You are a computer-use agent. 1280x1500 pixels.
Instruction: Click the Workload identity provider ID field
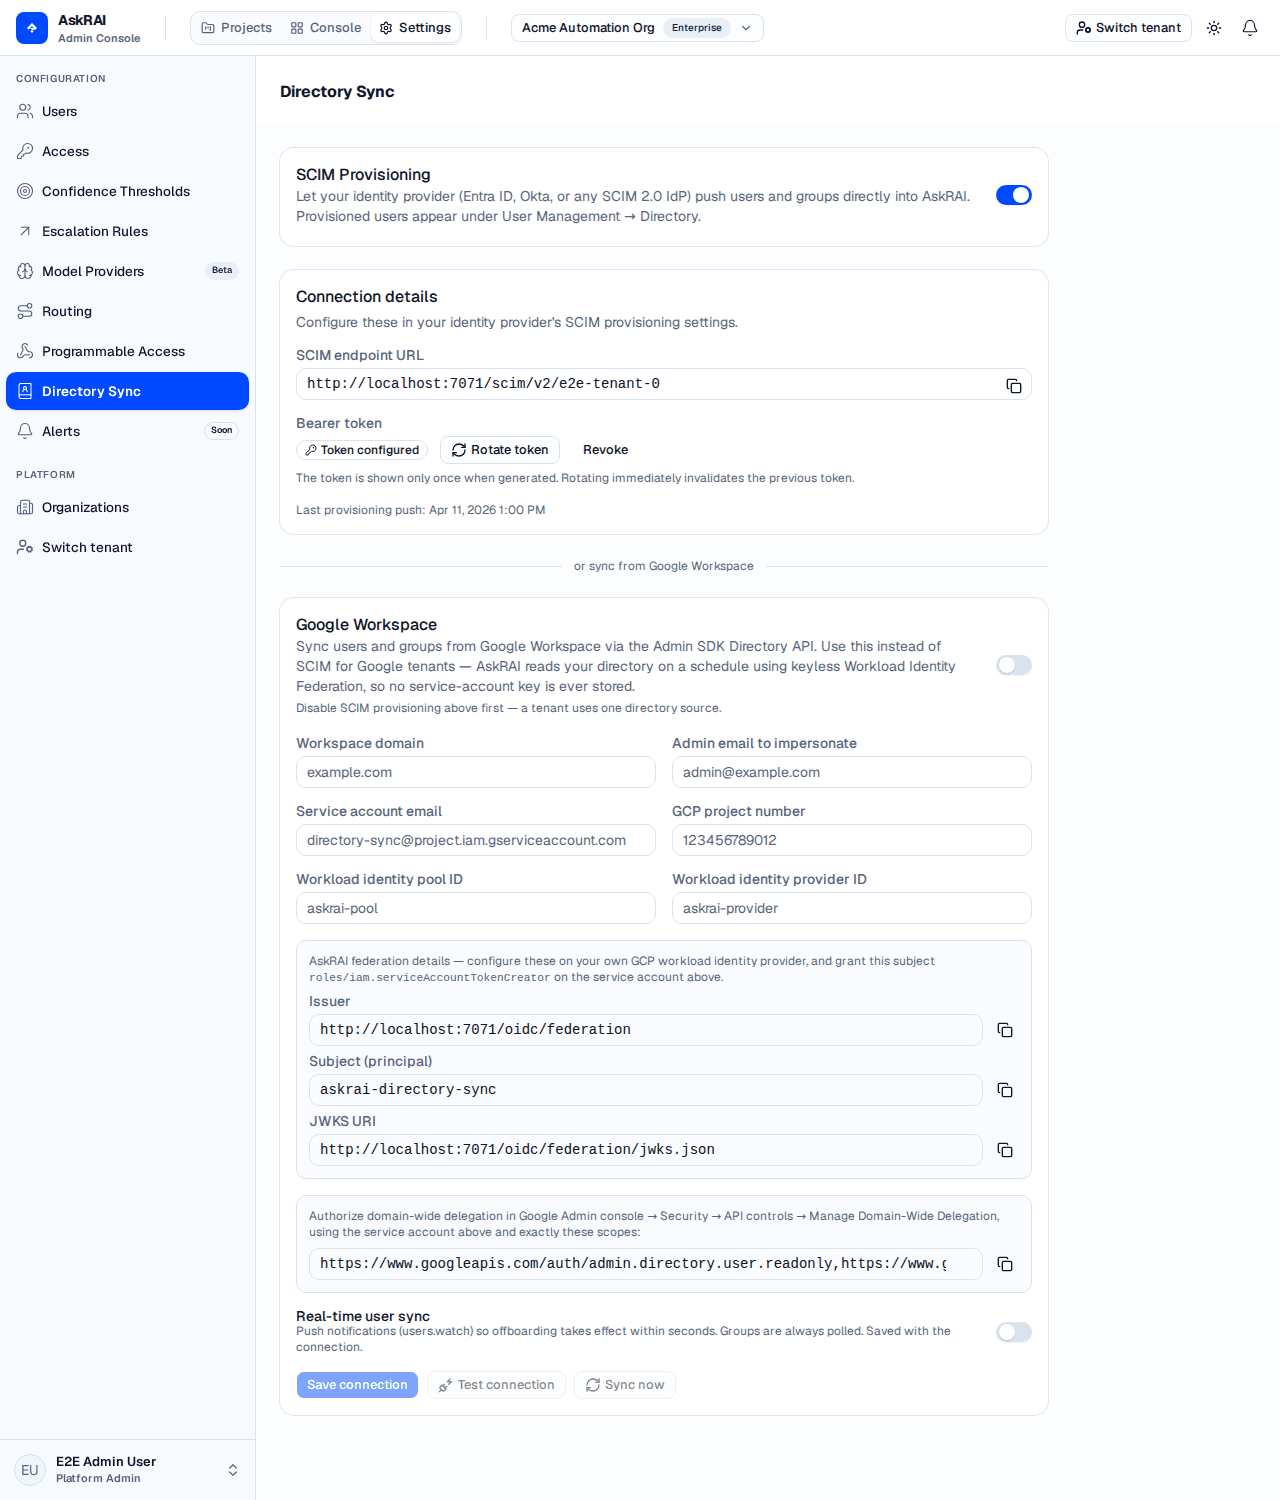coord(852,908)
